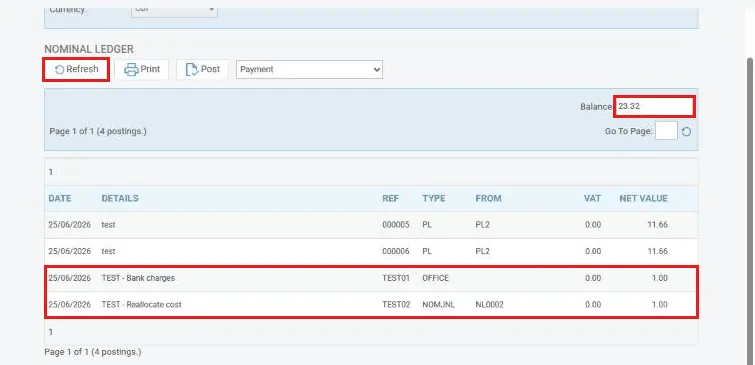755x365 pixels.
Task: Select posting with ref 000005
Action: coord(371,225)
